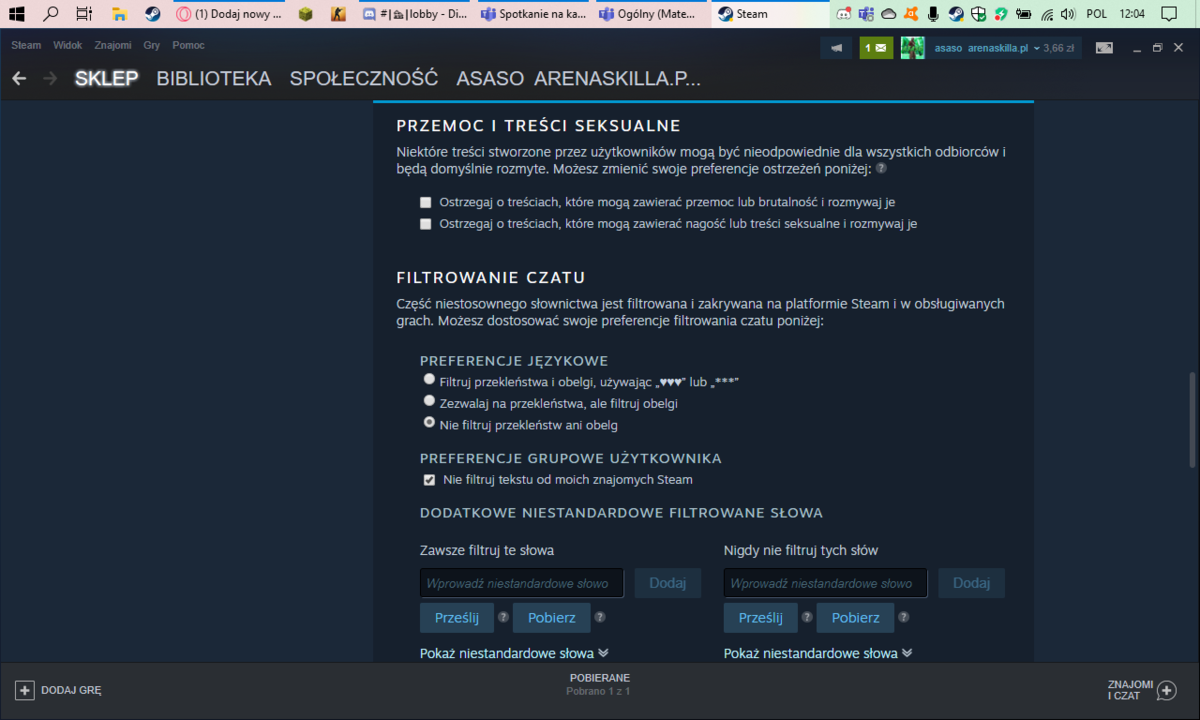Screen dimensions: 1200x720
Task: Open the Pomoc menu
Action: click(x=188, y=45)
